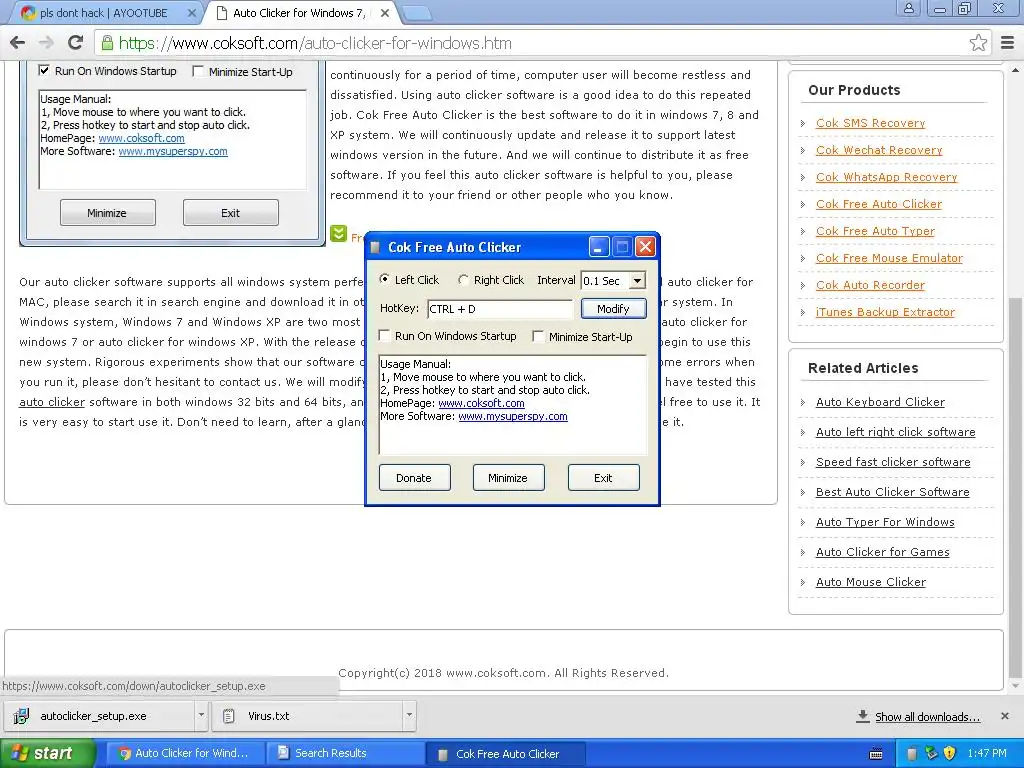Go forward in Chrome browser
The height and width of the screenshot is (768, 1024).
click(x=46, y=43)
